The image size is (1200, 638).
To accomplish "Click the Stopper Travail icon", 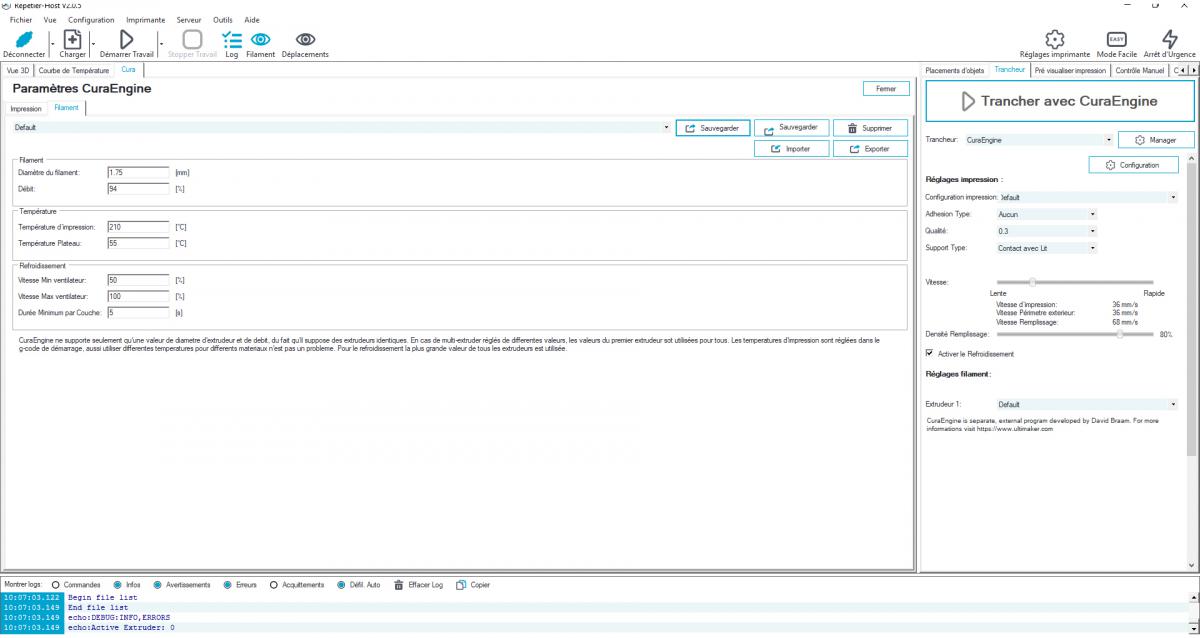I will [192, 38].
